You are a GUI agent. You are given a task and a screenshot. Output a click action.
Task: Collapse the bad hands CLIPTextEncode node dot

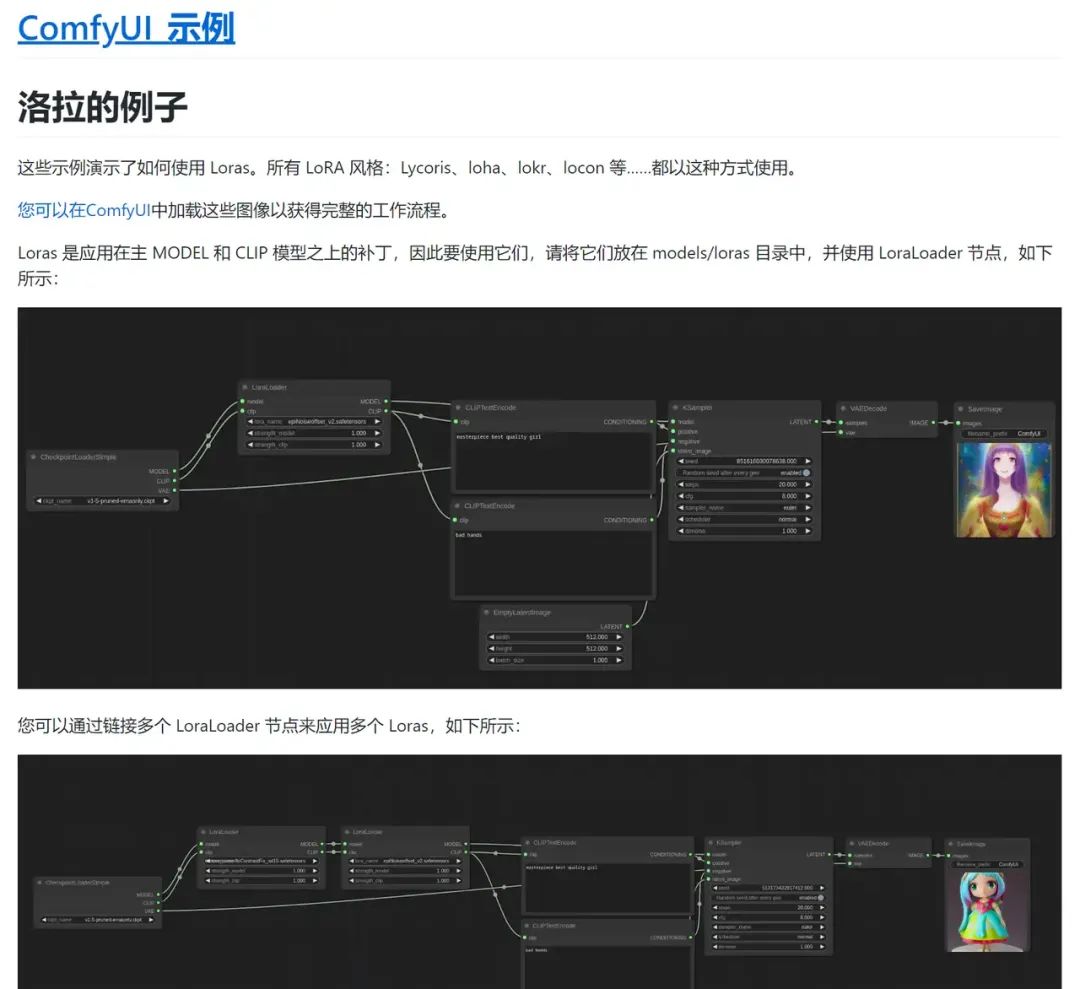point(457,506)
